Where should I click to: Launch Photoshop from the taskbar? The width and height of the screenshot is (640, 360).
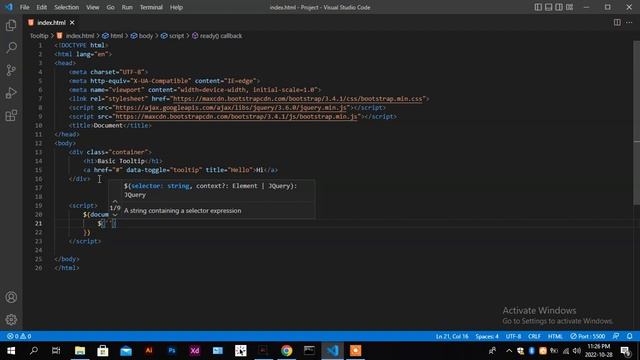172,351
